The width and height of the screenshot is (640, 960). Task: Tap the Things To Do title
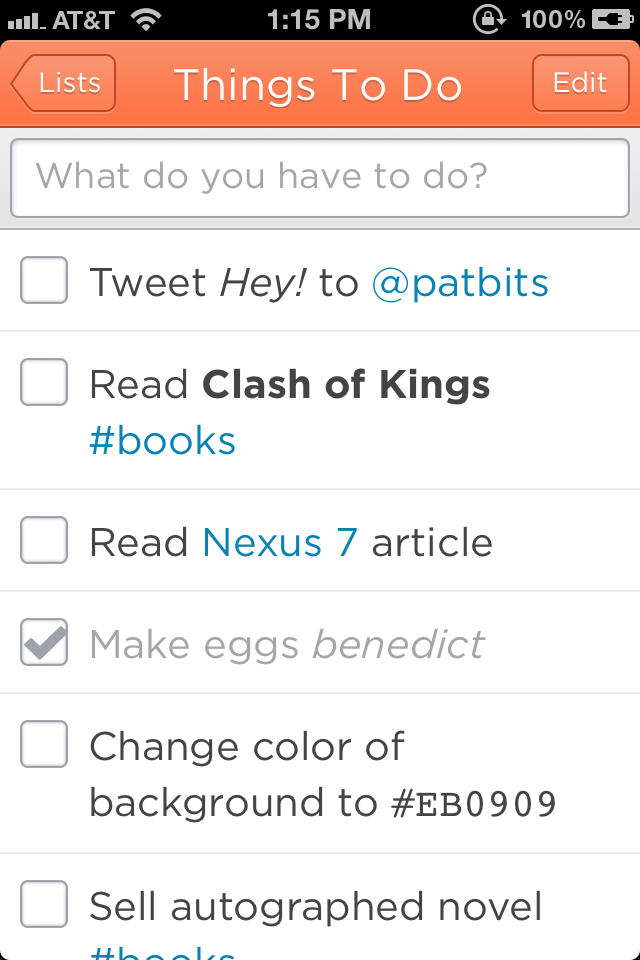318,84
